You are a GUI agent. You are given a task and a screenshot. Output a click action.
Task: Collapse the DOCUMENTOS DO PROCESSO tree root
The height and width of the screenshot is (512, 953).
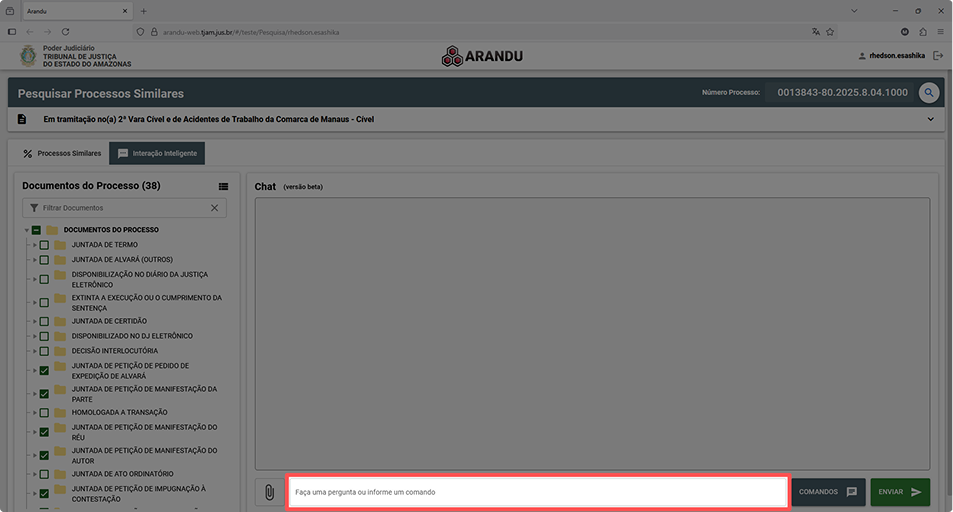point(27,230)
